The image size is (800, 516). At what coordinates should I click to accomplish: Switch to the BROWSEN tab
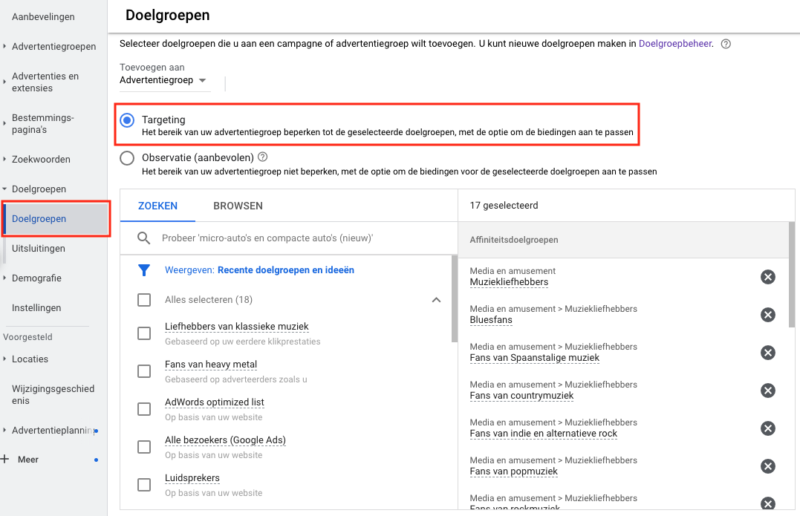click(238, 206)
